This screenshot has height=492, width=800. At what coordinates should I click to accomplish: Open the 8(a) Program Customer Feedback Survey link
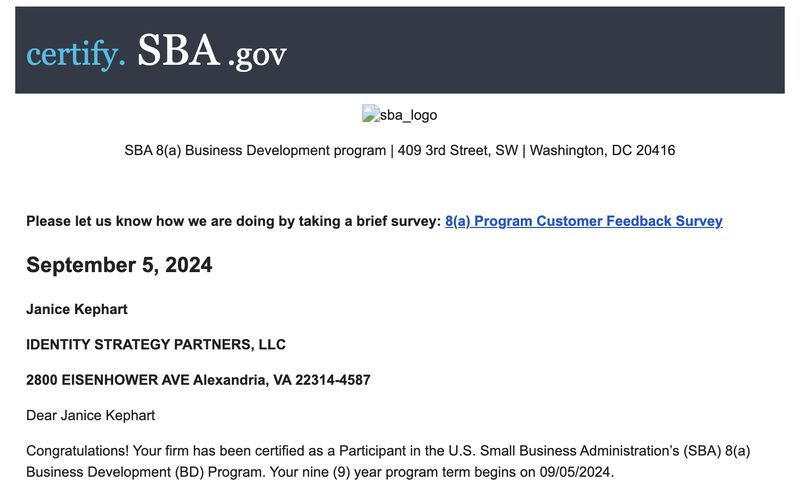point(584,221)
